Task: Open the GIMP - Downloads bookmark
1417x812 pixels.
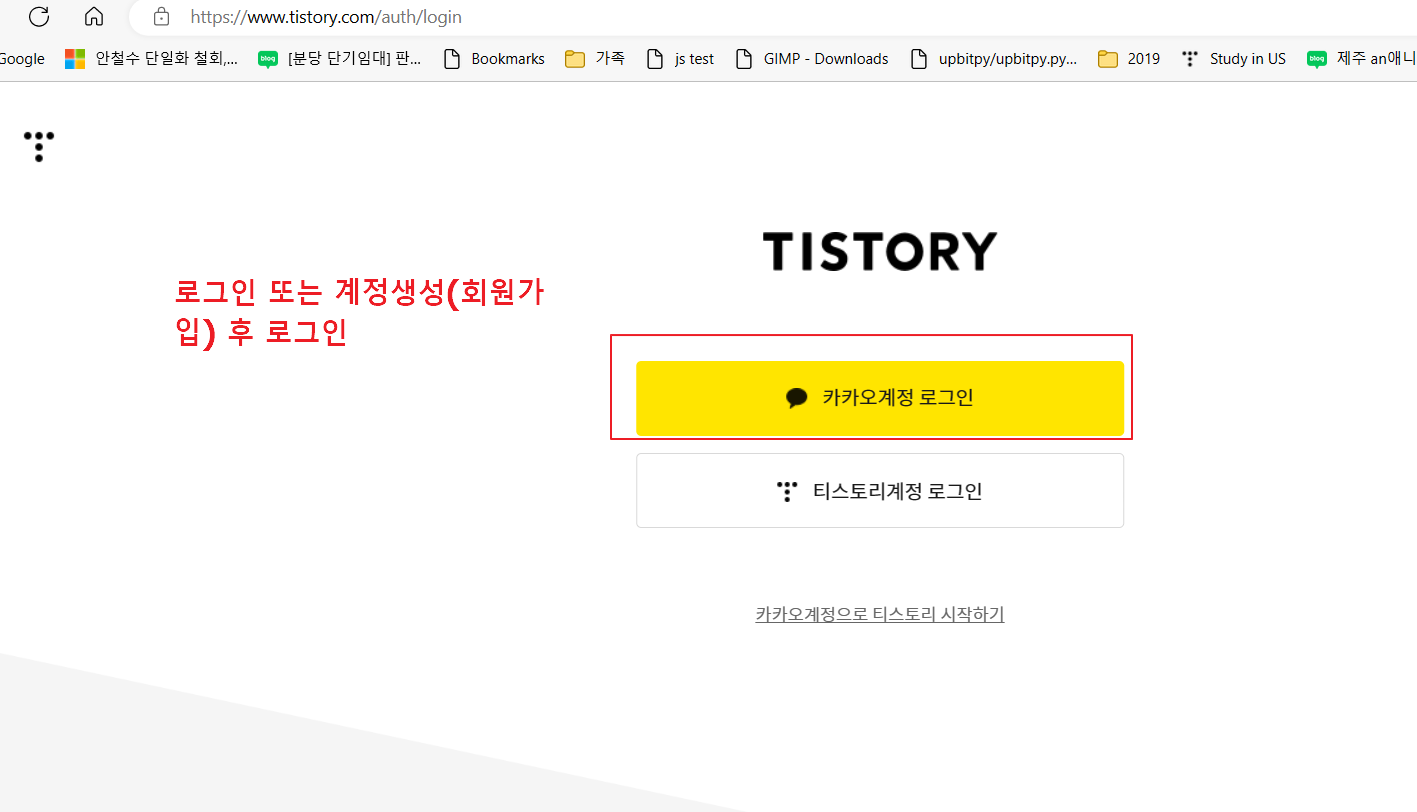Action: (811, 59)
